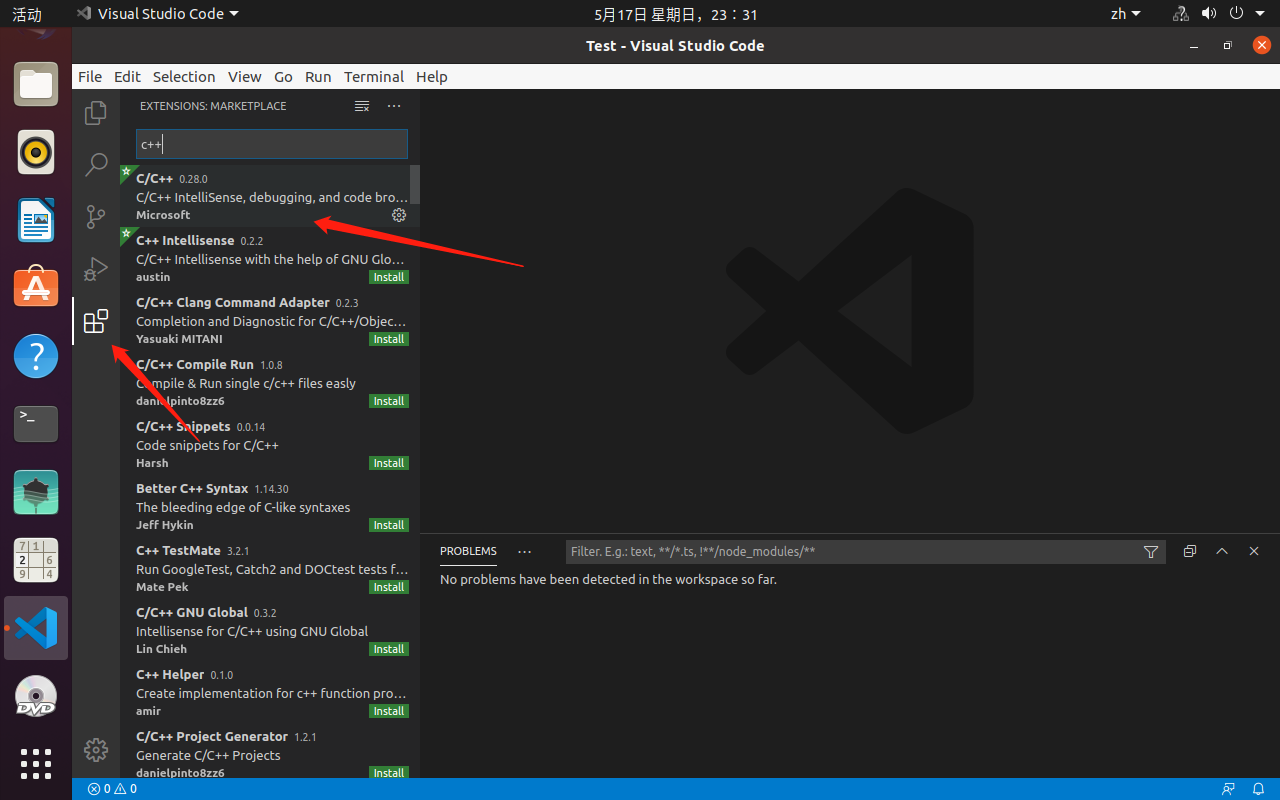Focus the extensions search box
Screen dimensions: 1280x800
[272, 144]
